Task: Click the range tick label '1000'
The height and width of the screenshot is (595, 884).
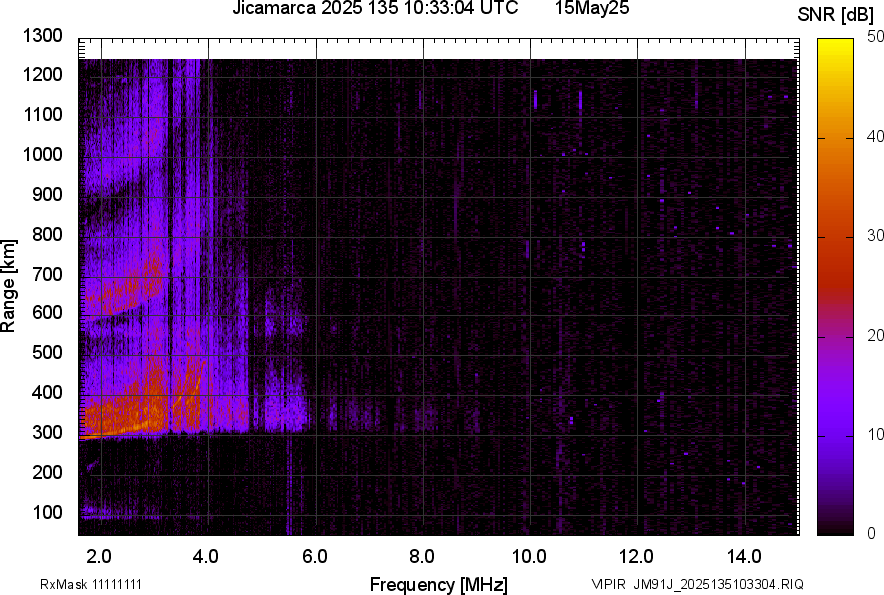Action: click(43, 154)
